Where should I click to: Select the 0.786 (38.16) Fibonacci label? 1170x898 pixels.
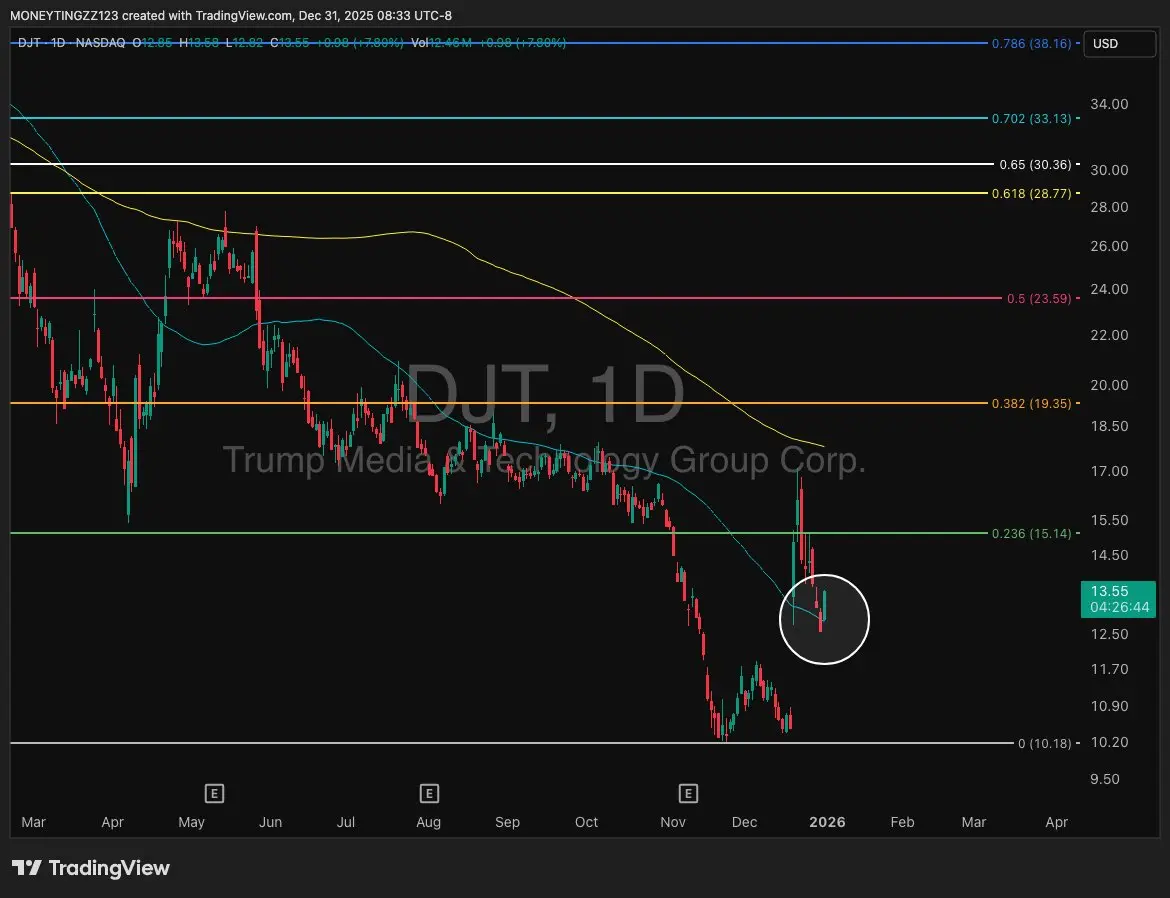[1031, 44]
